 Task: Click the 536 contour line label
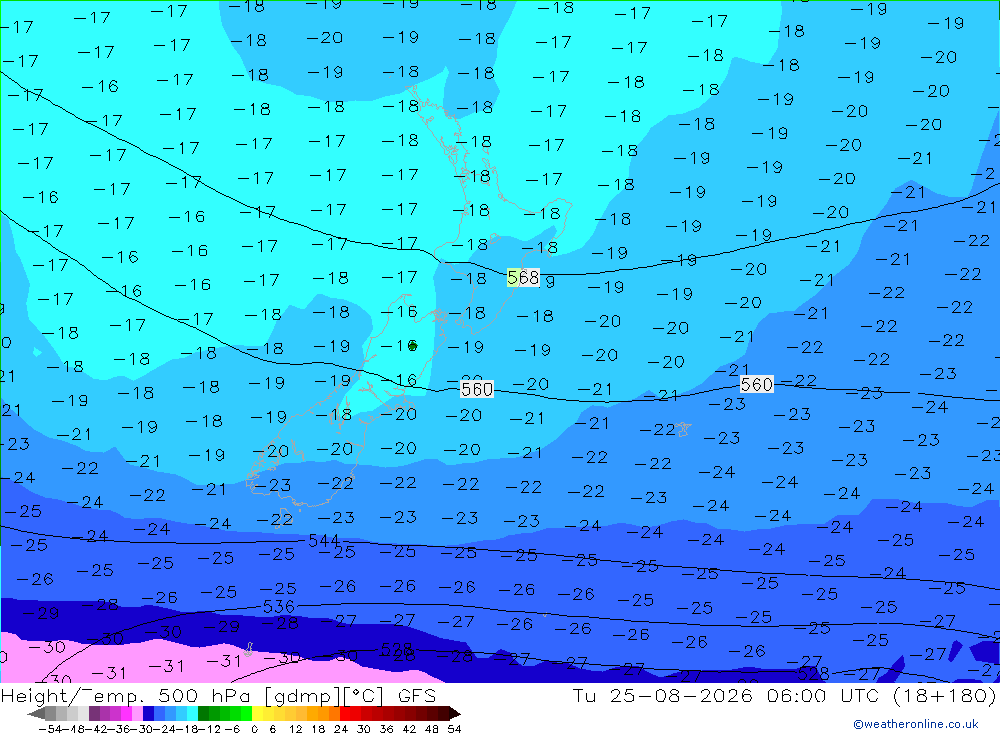tap(279, 606)
